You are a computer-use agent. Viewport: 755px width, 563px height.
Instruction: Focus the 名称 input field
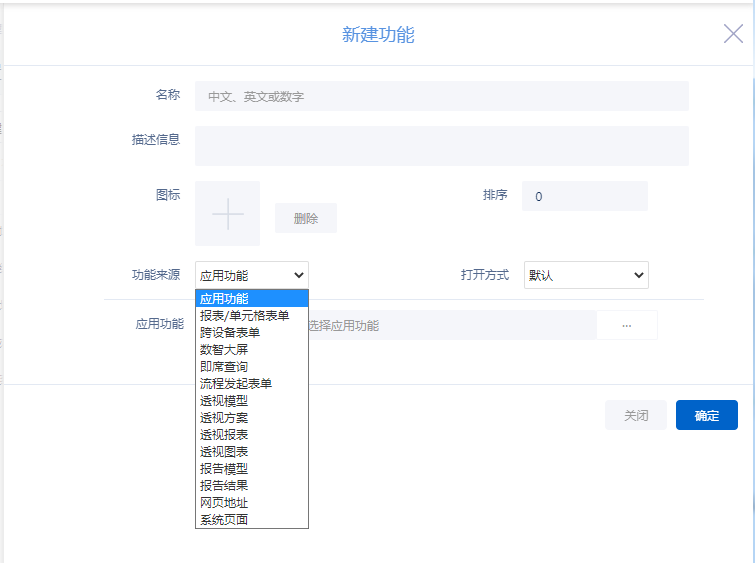tap(441, 96)
